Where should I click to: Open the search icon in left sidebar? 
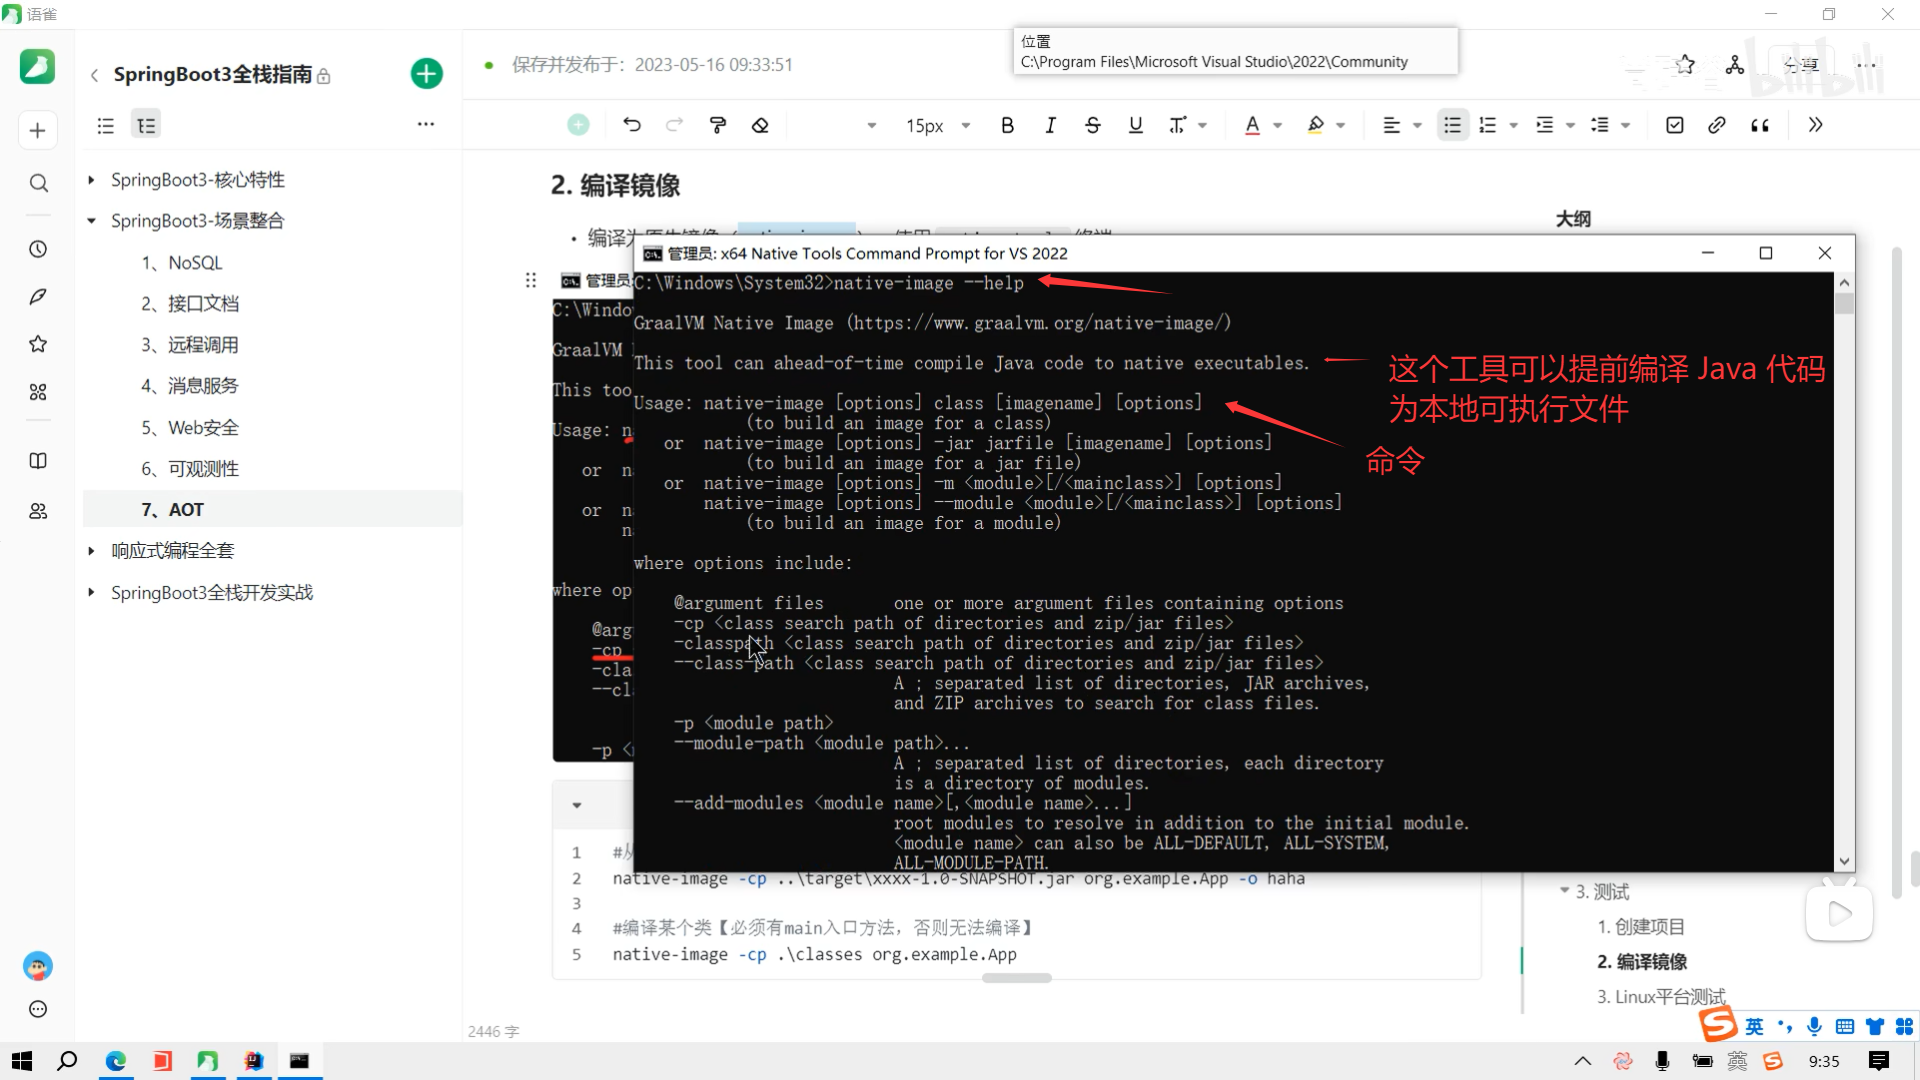coord(38,183)
